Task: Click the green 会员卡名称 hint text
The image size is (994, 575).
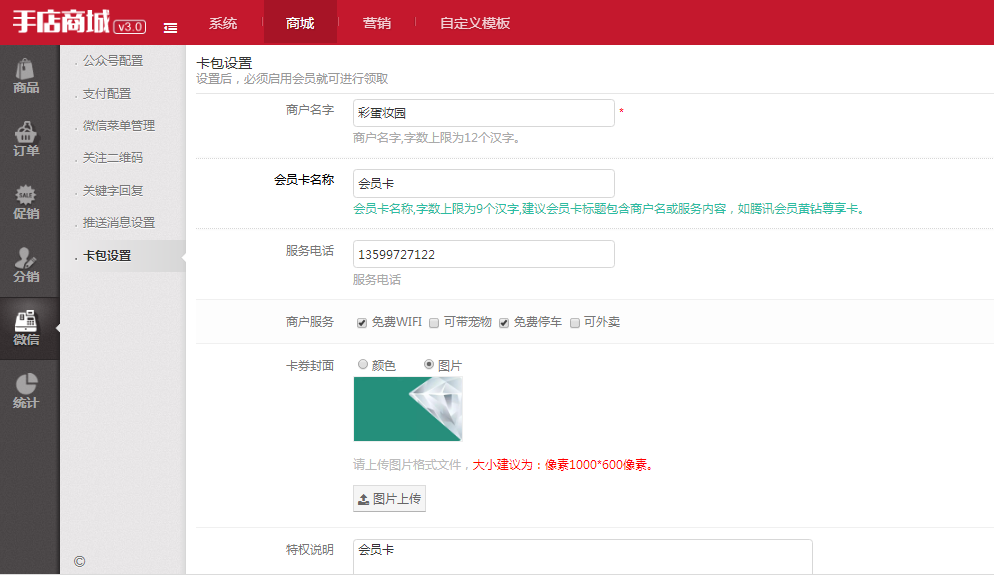Action: point(609,209)
